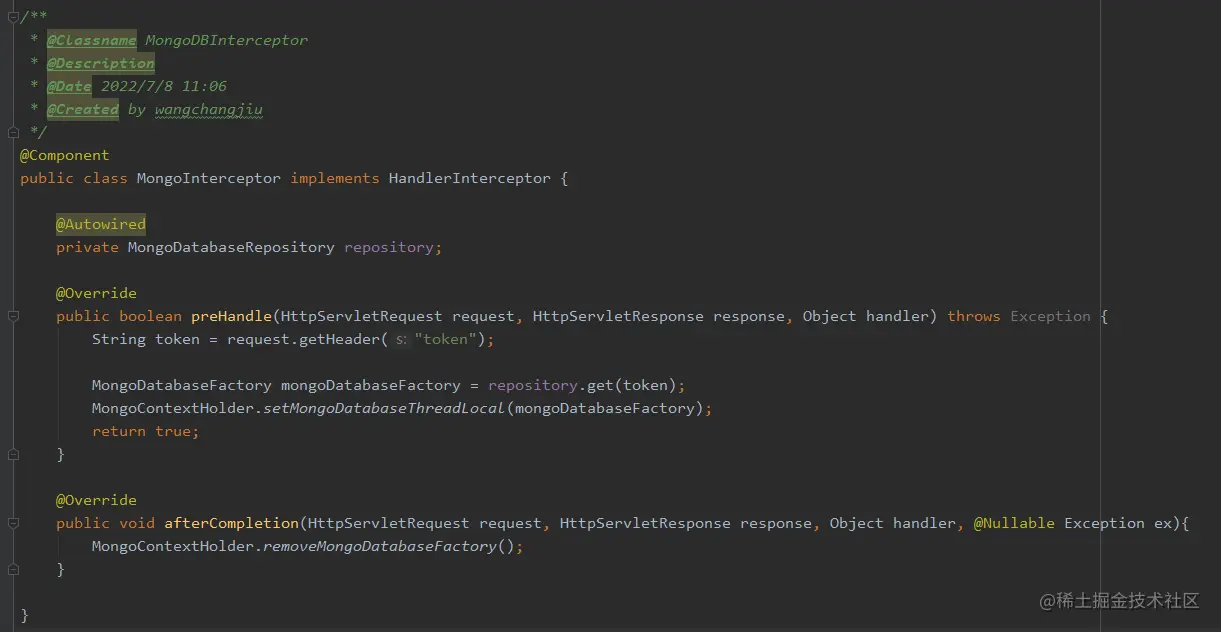Click the afterCompletion method name
The image size is (1221, 632).
(x=231, y=523)
